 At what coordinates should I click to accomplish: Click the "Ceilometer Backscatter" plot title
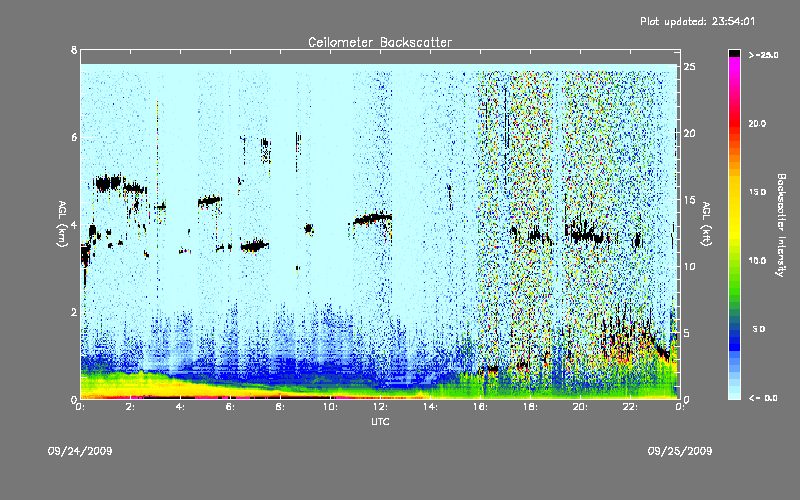380,42
